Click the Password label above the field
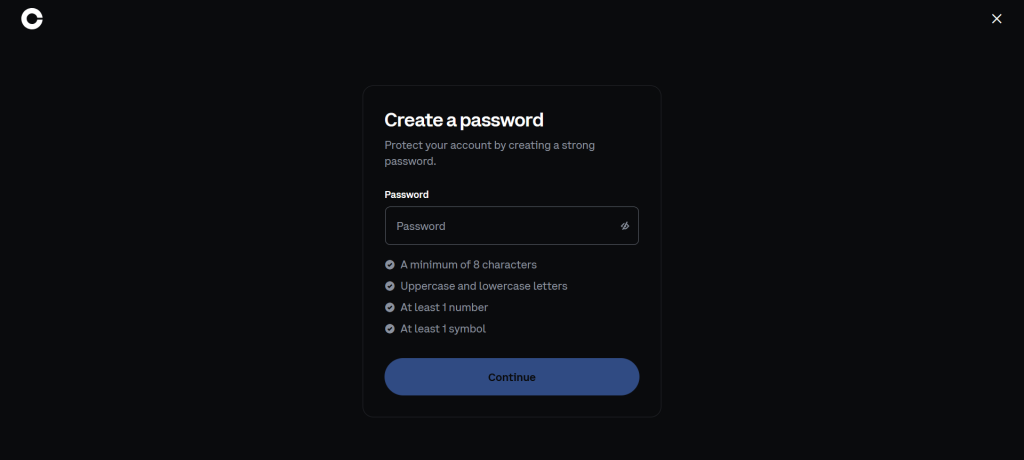This screenshot has height=460, width=1024. pos(406,194)
